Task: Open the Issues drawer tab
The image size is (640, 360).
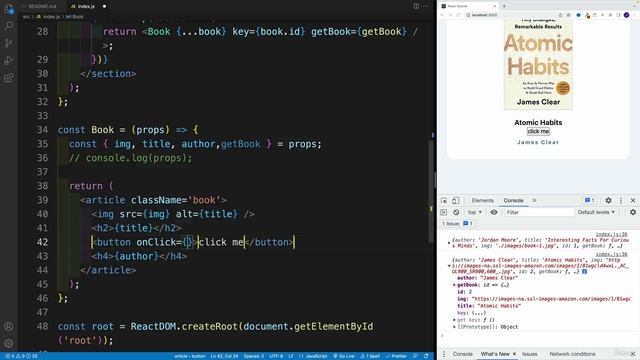Action: point(529,354)
